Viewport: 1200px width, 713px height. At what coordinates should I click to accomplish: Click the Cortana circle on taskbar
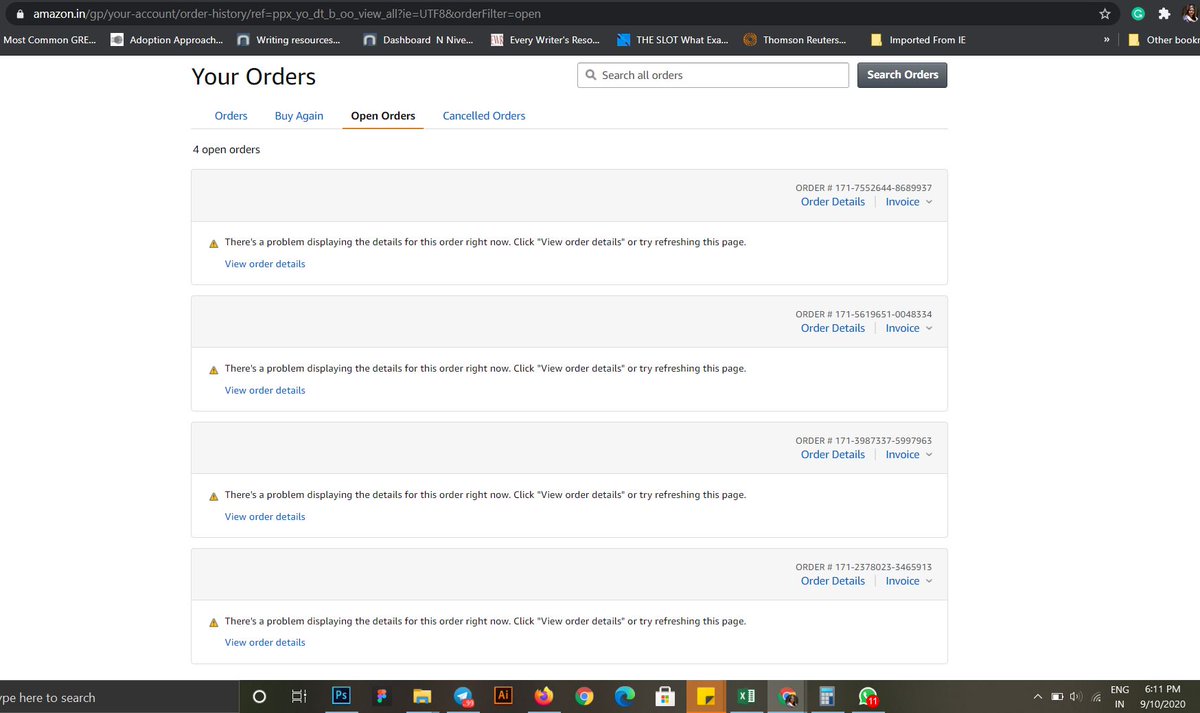[260, 697]
